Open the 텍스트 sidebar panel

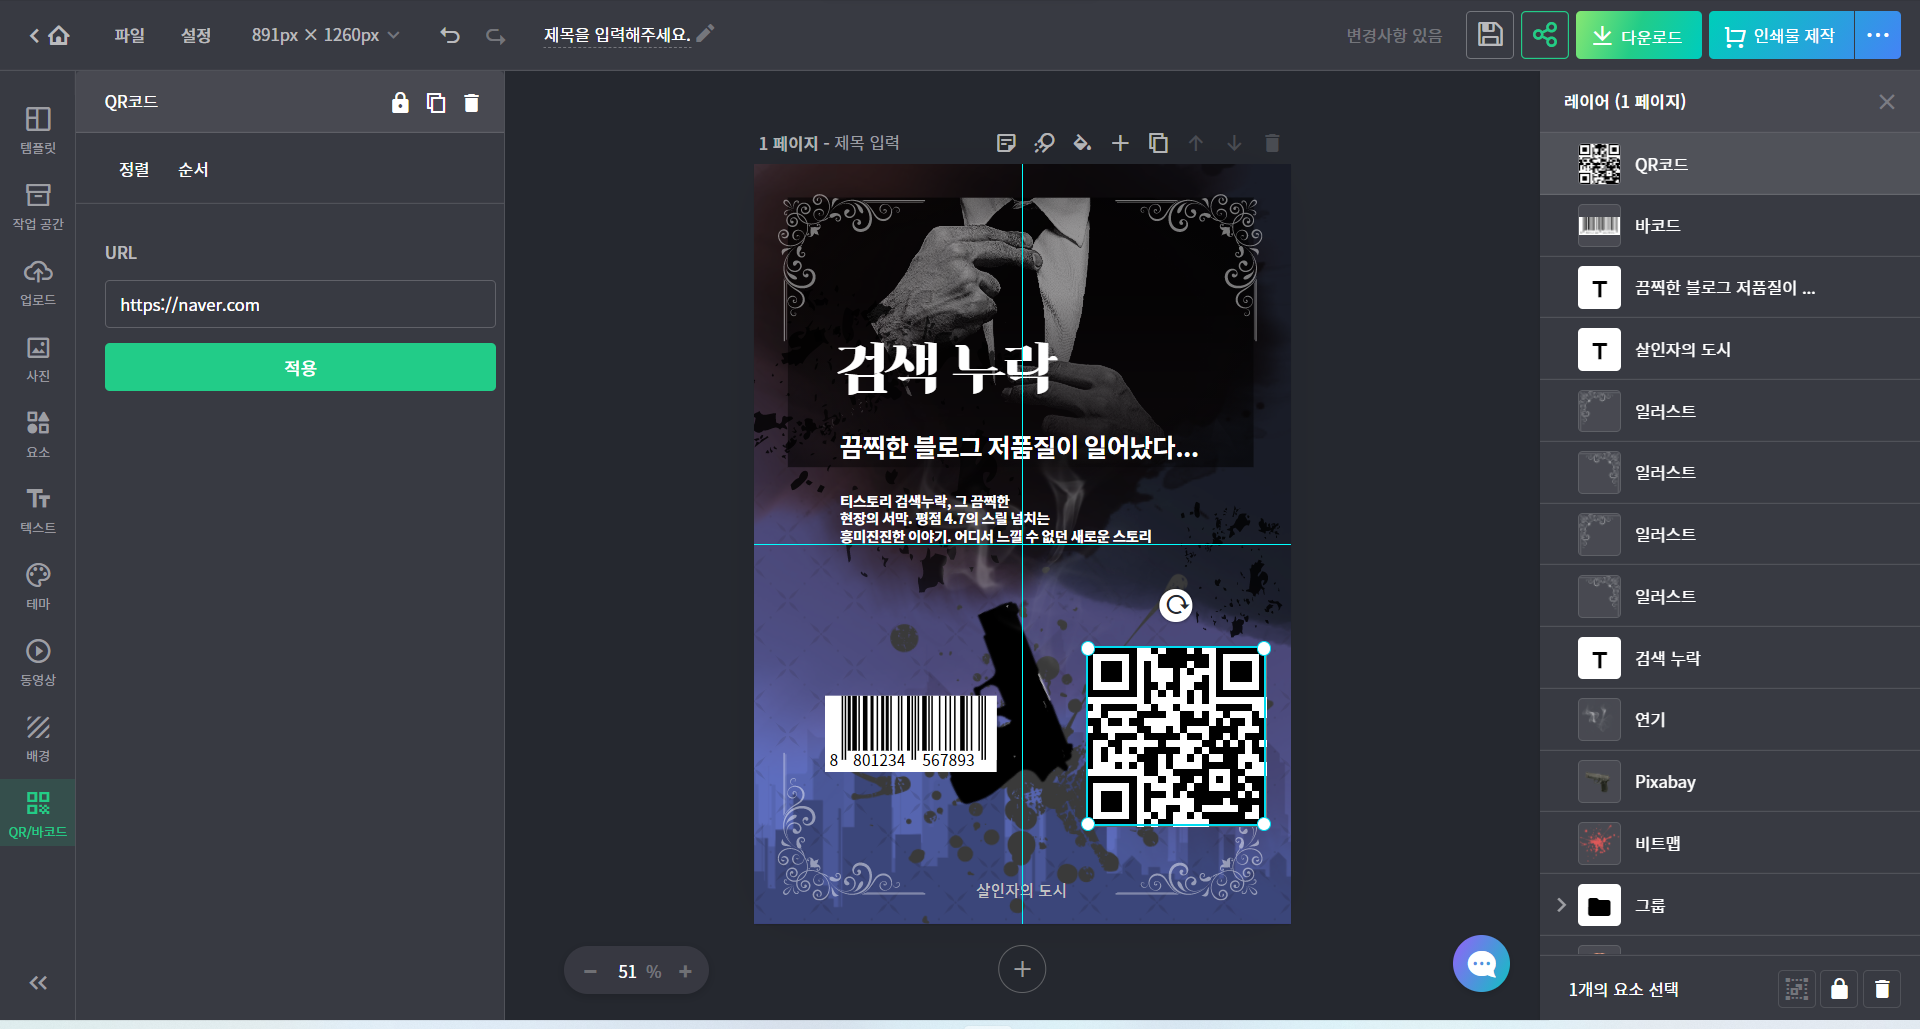(x=38, y=510)
